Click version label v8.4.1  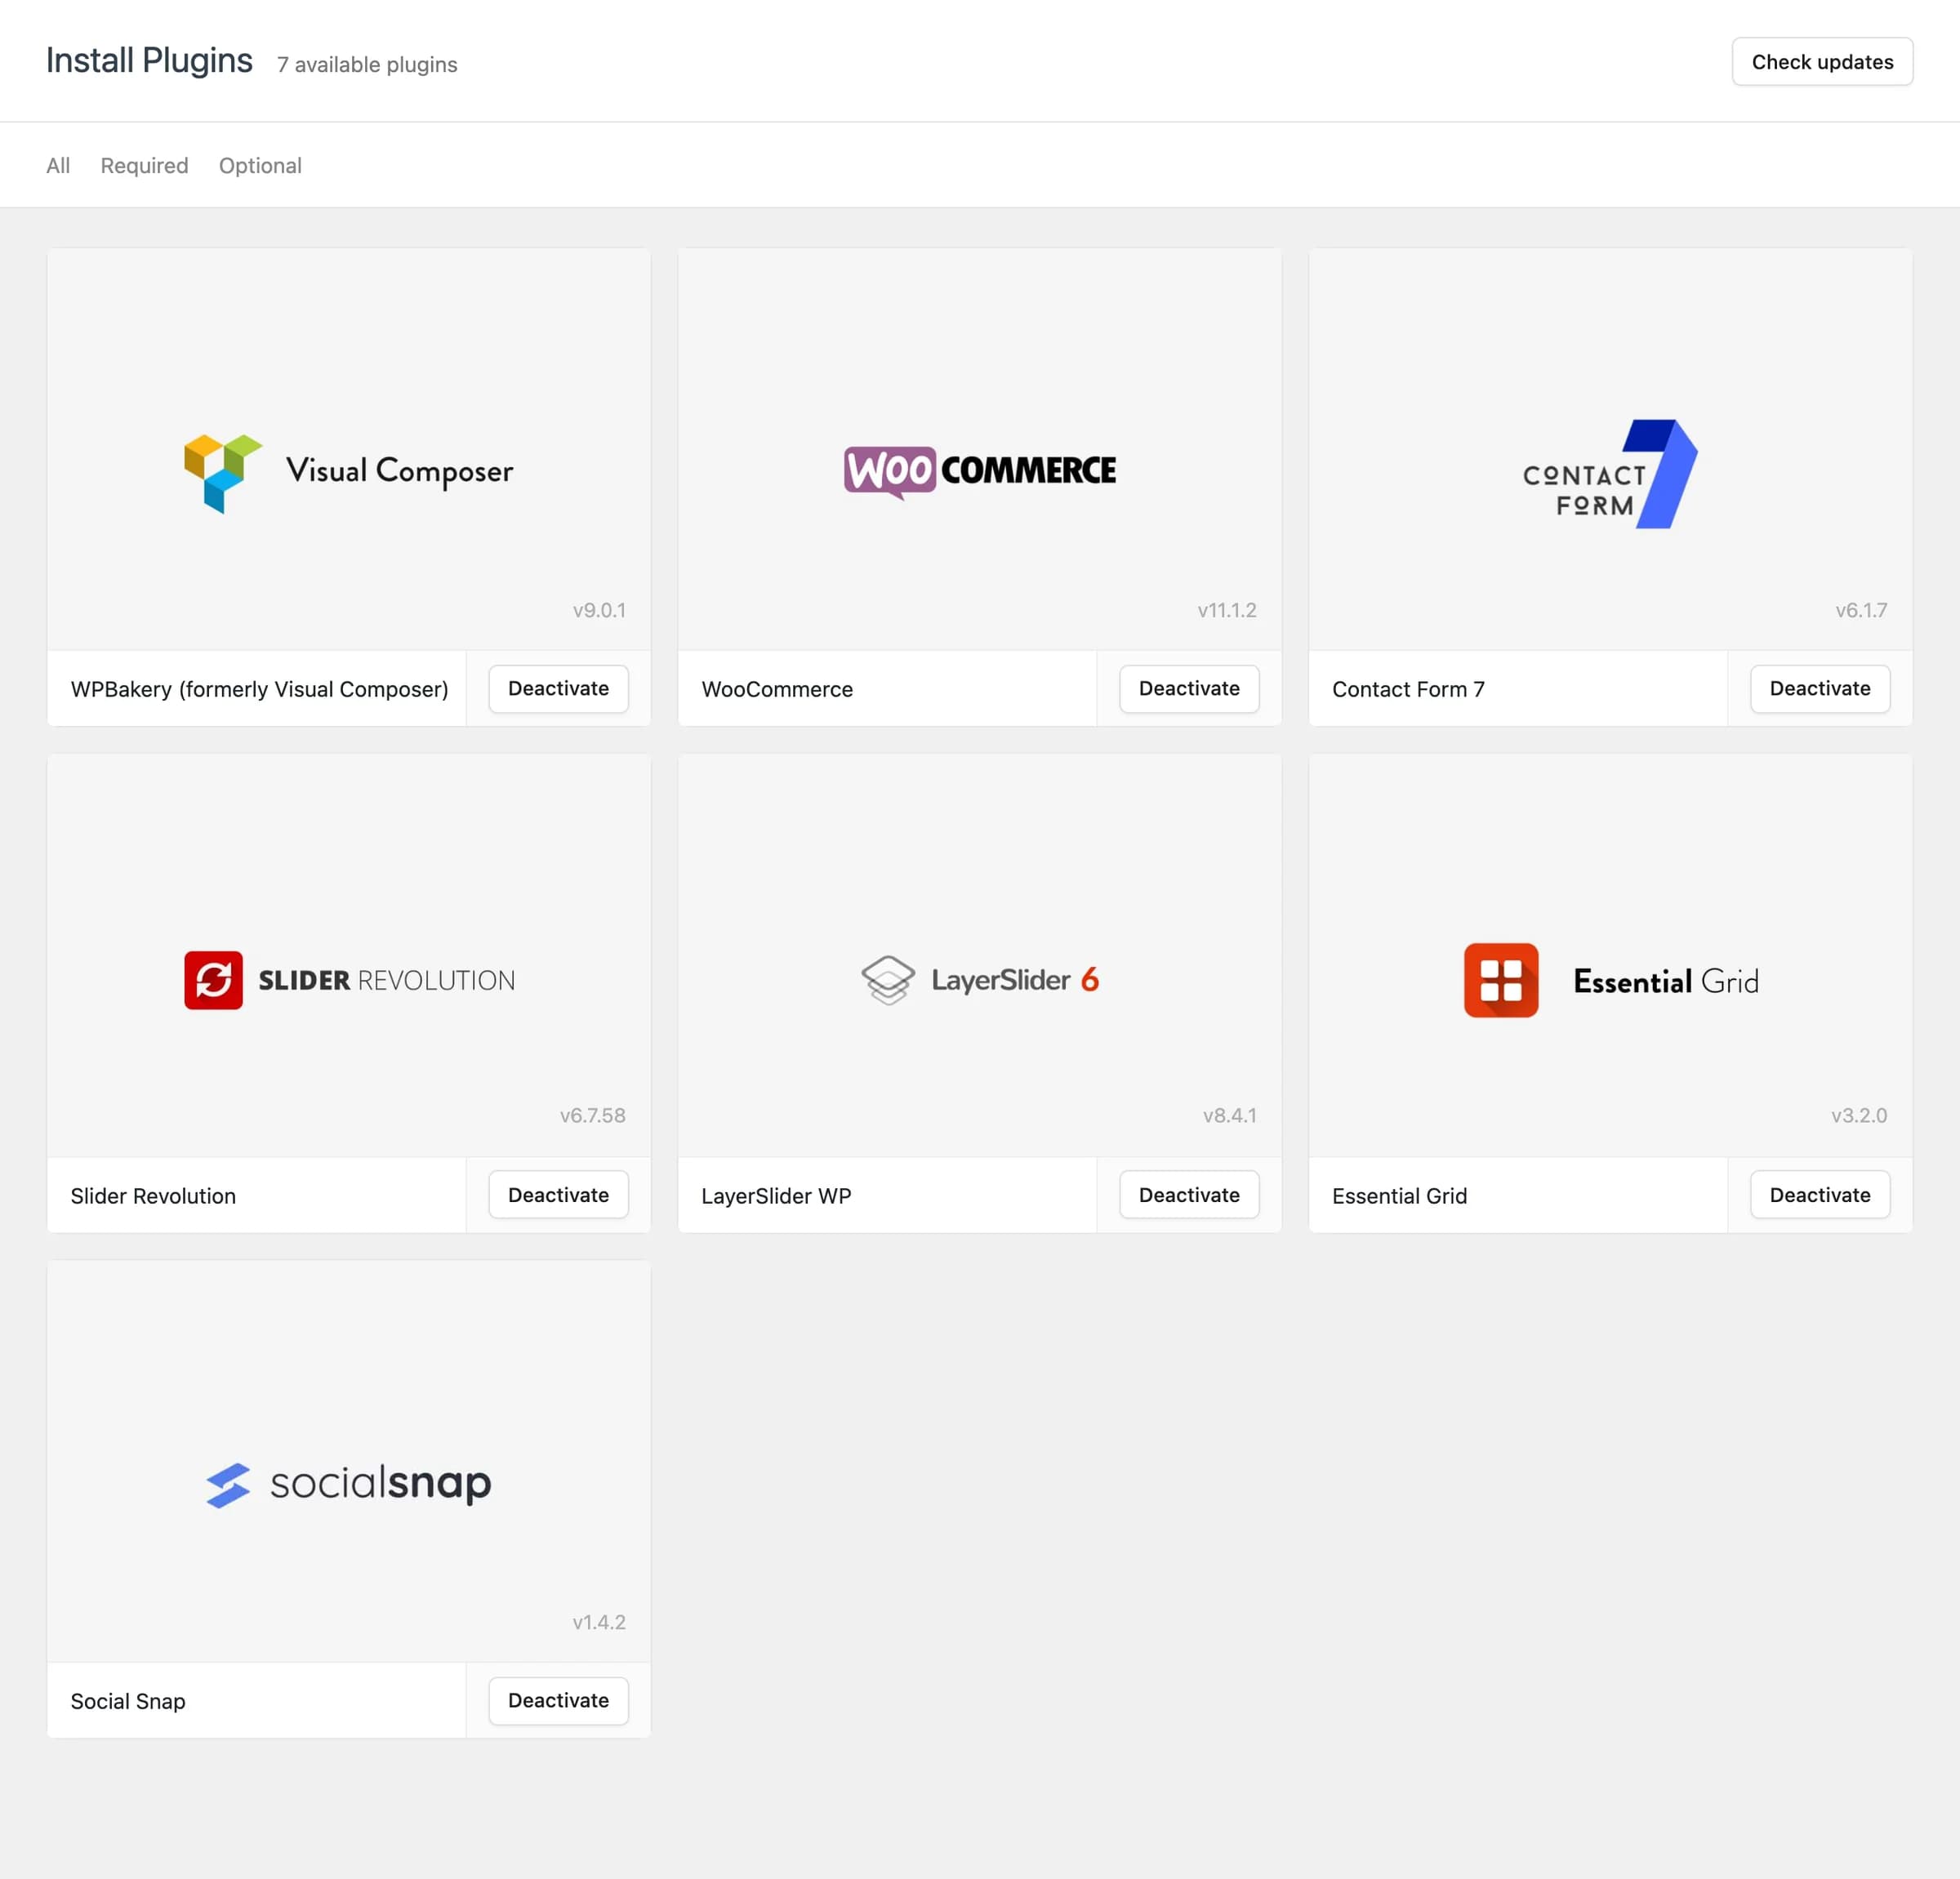pos(1229,1115)
